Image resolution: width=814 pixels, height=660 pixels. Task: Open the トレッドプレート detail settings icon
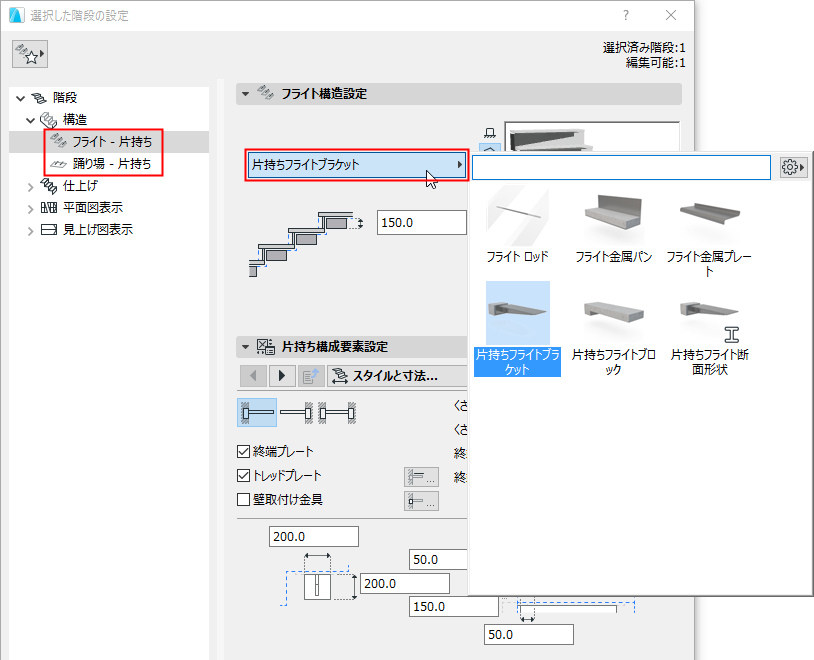[x=420, y=477]
